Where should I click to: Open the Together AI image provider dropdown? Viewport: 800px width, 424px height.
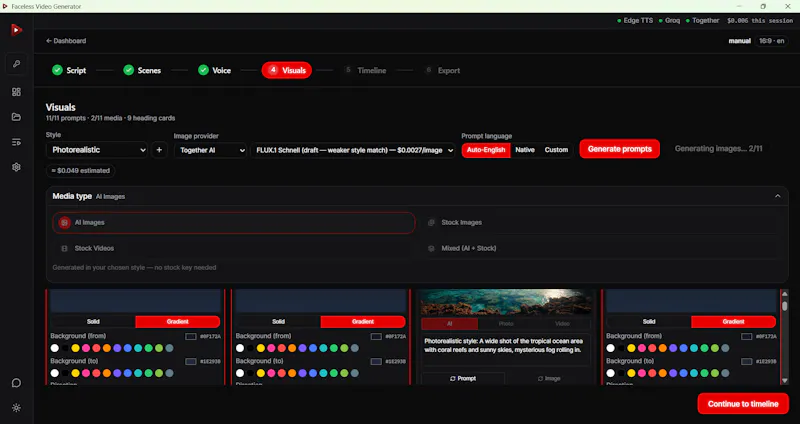(210, 150)
